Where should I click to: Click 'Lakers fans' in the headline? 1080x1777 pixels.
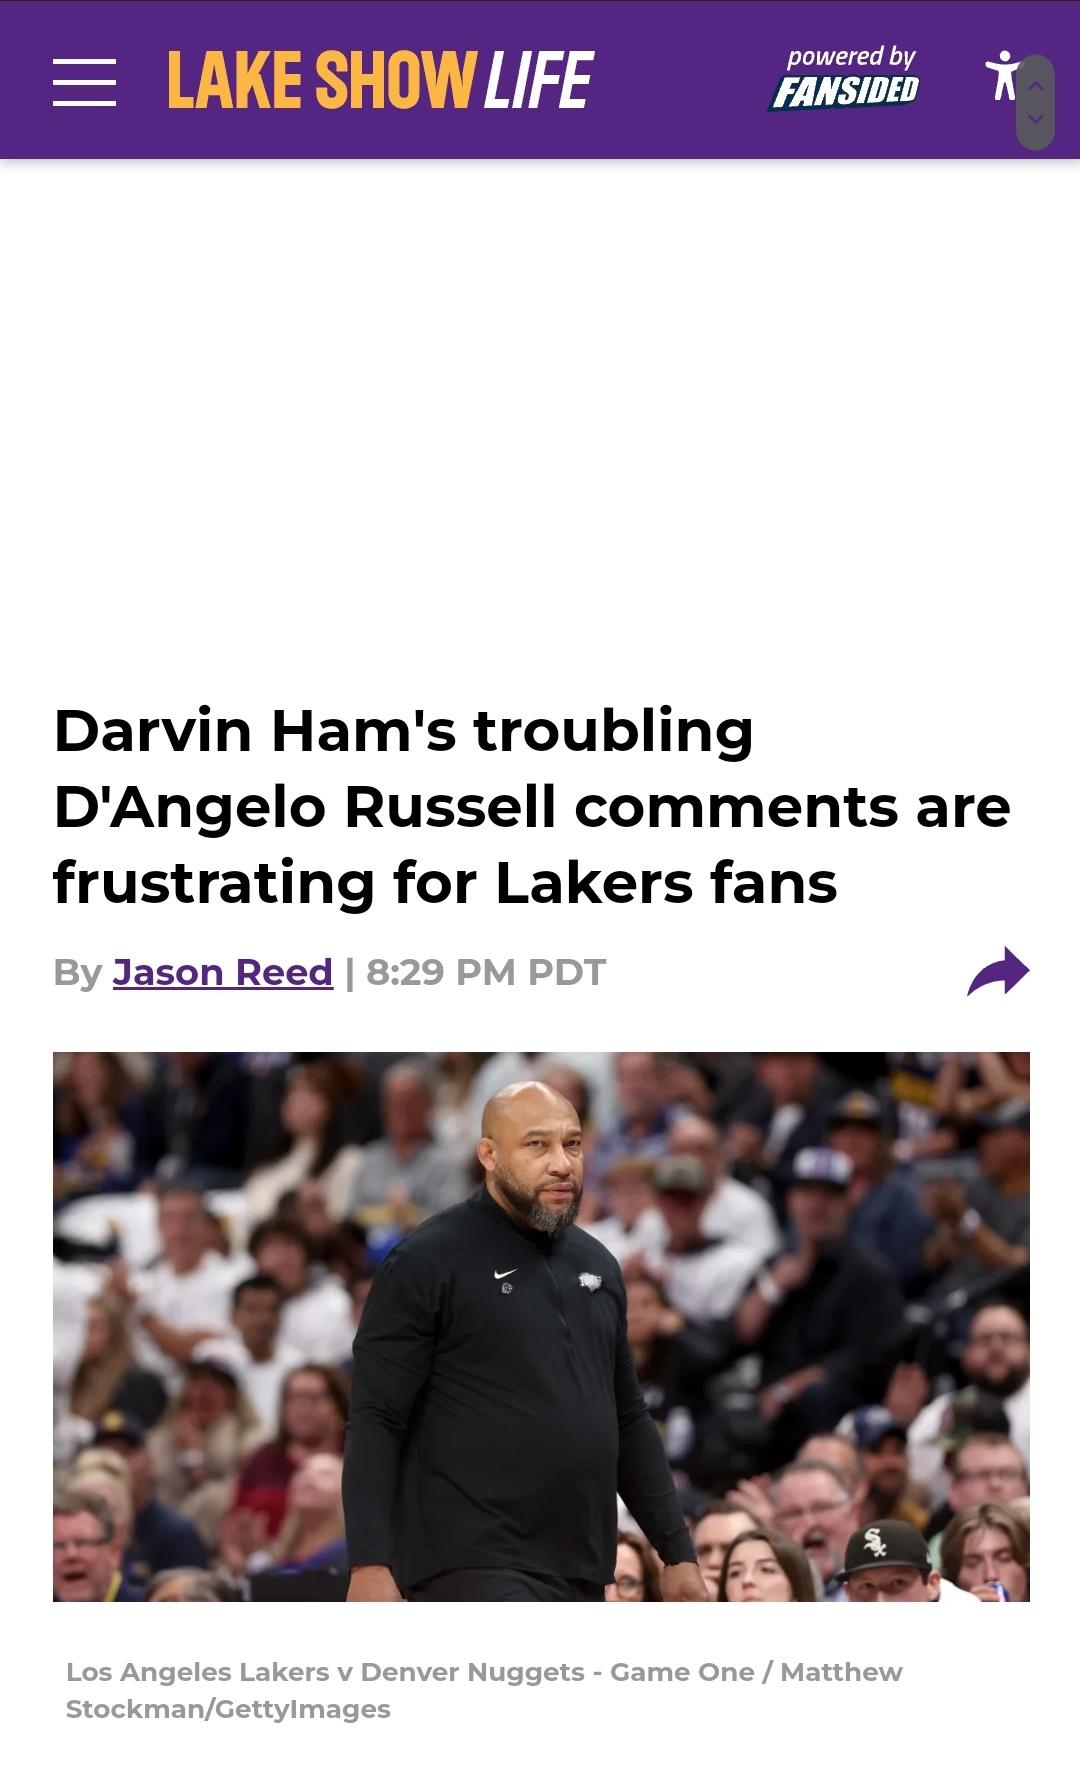666,883
